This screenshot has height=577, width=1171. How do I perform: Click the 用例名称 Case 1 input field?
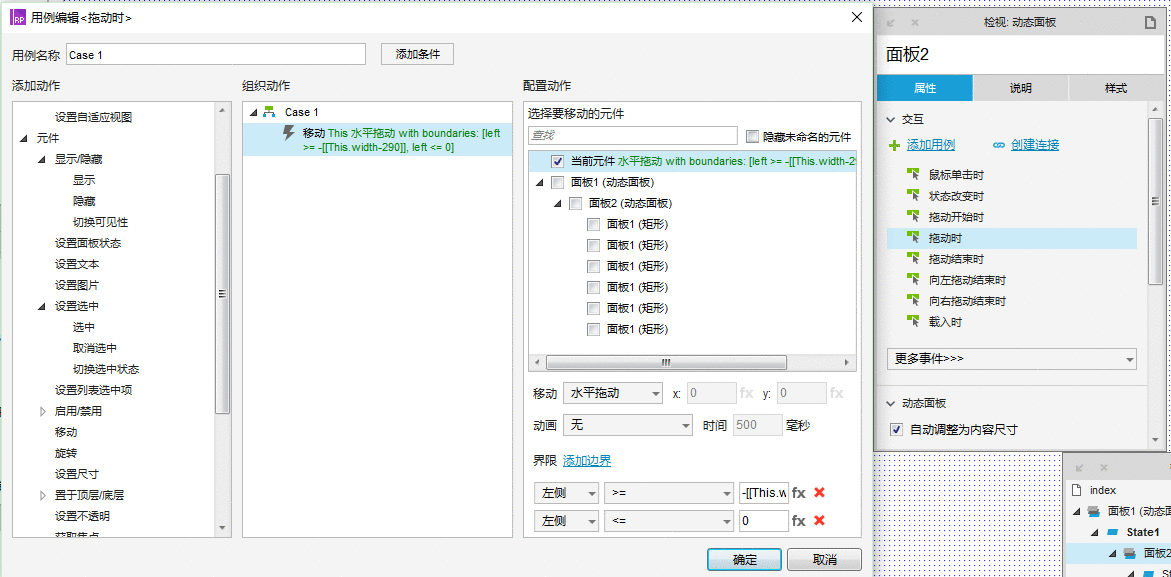click(x=216, y=54)
